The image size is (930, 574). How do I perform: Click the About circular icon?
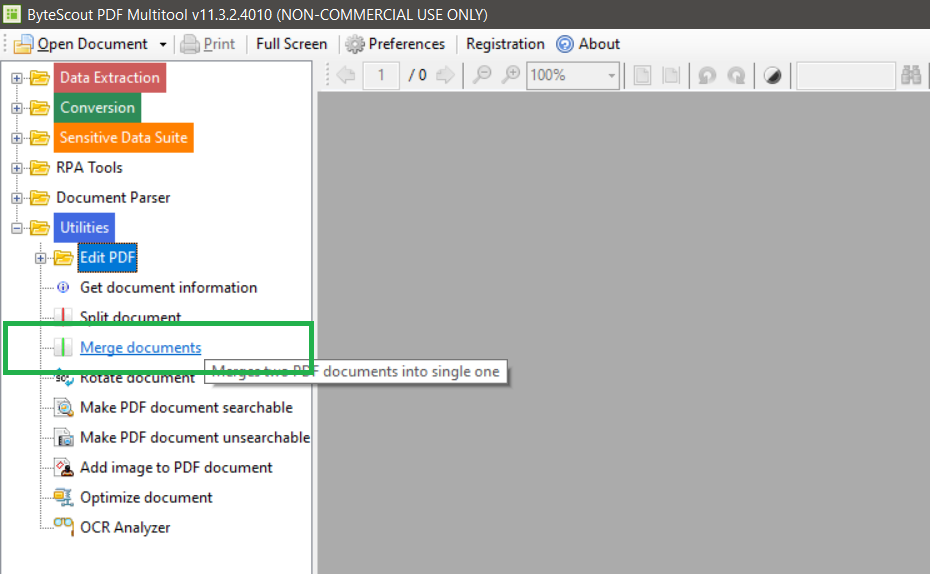point(565,44)
